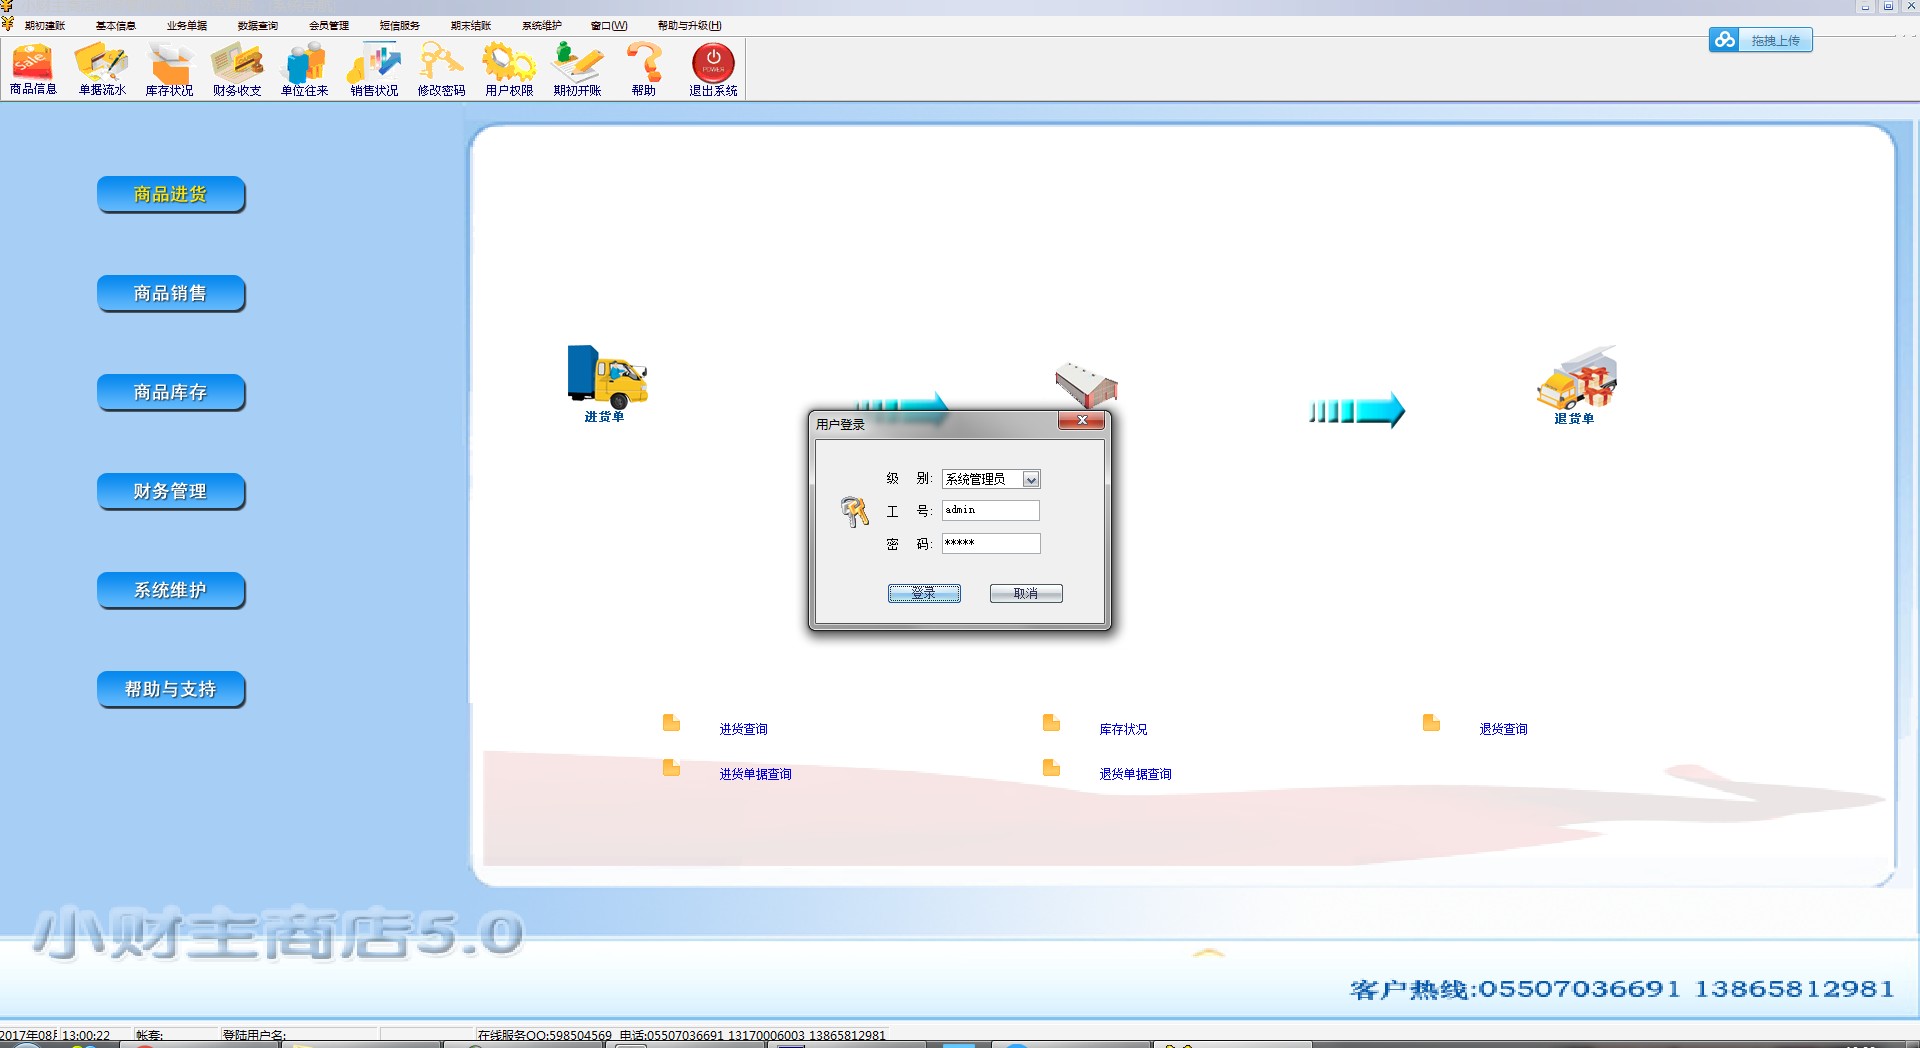Click the 工号 input field
This screenshot has width=1920, height=1048.
click(990, 511)
